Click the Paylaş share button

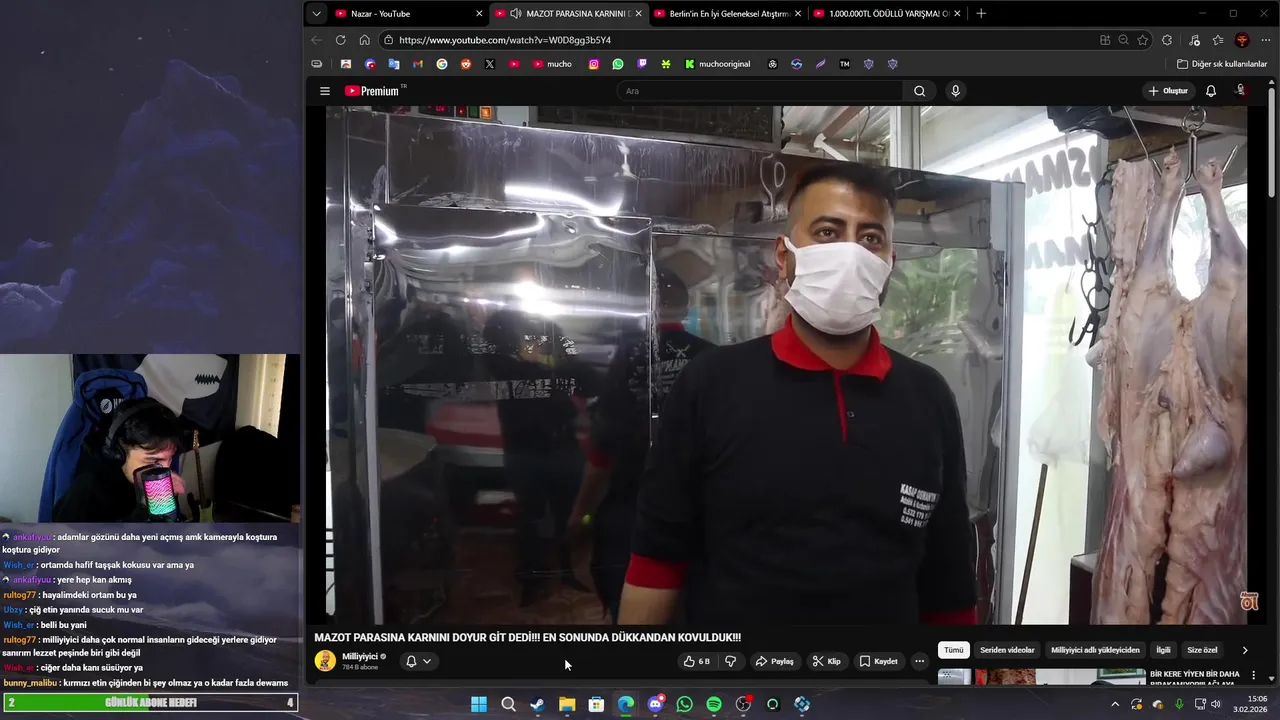[774, 661]
